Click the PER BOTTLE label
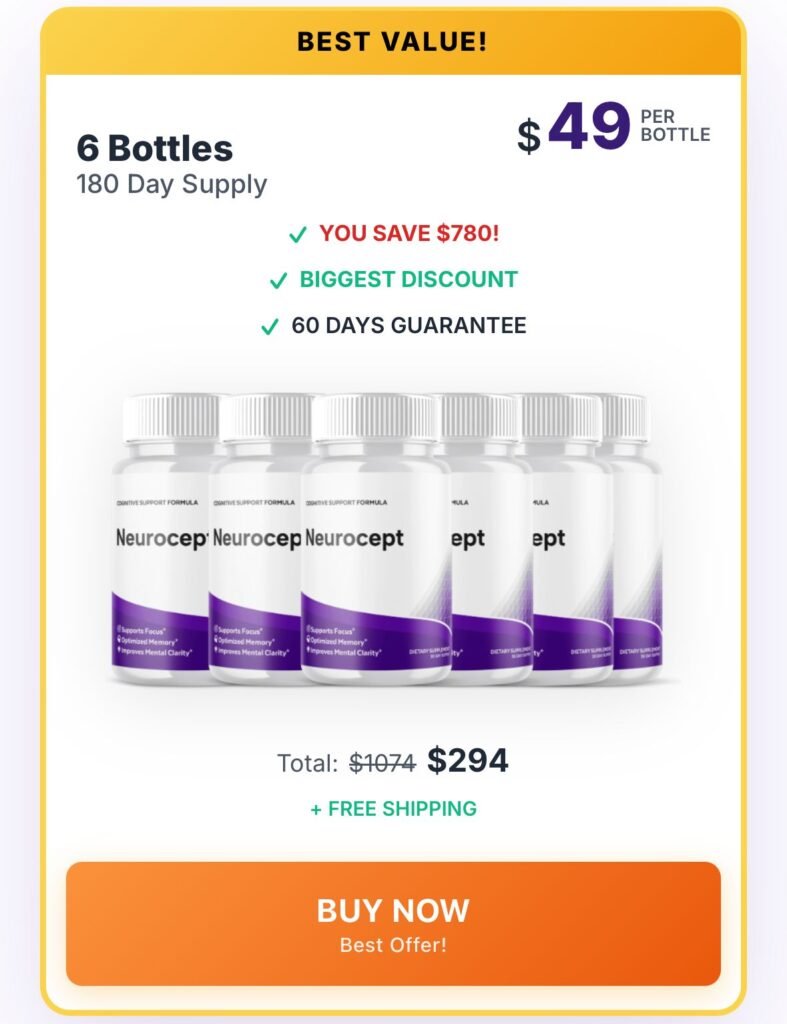This screenshot has height=1024, width=787. [675, 125]
